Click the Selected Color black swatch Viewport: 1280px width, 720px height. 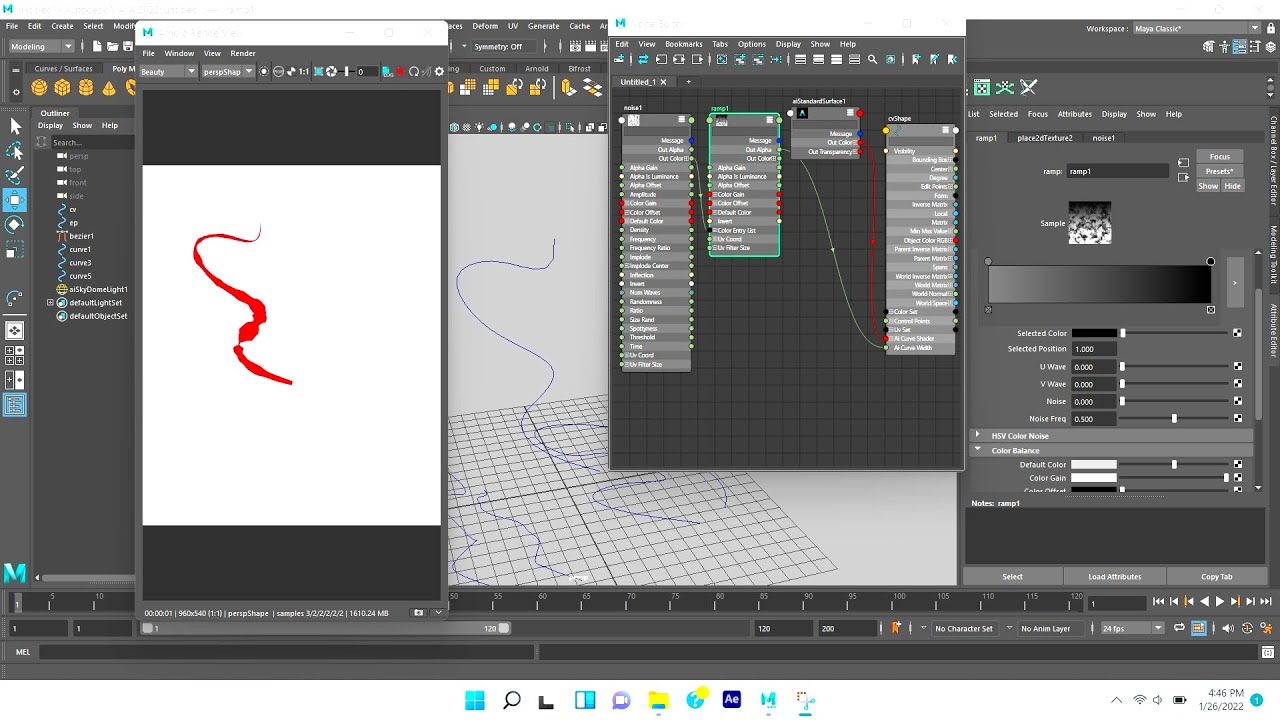coord(1094,333)
